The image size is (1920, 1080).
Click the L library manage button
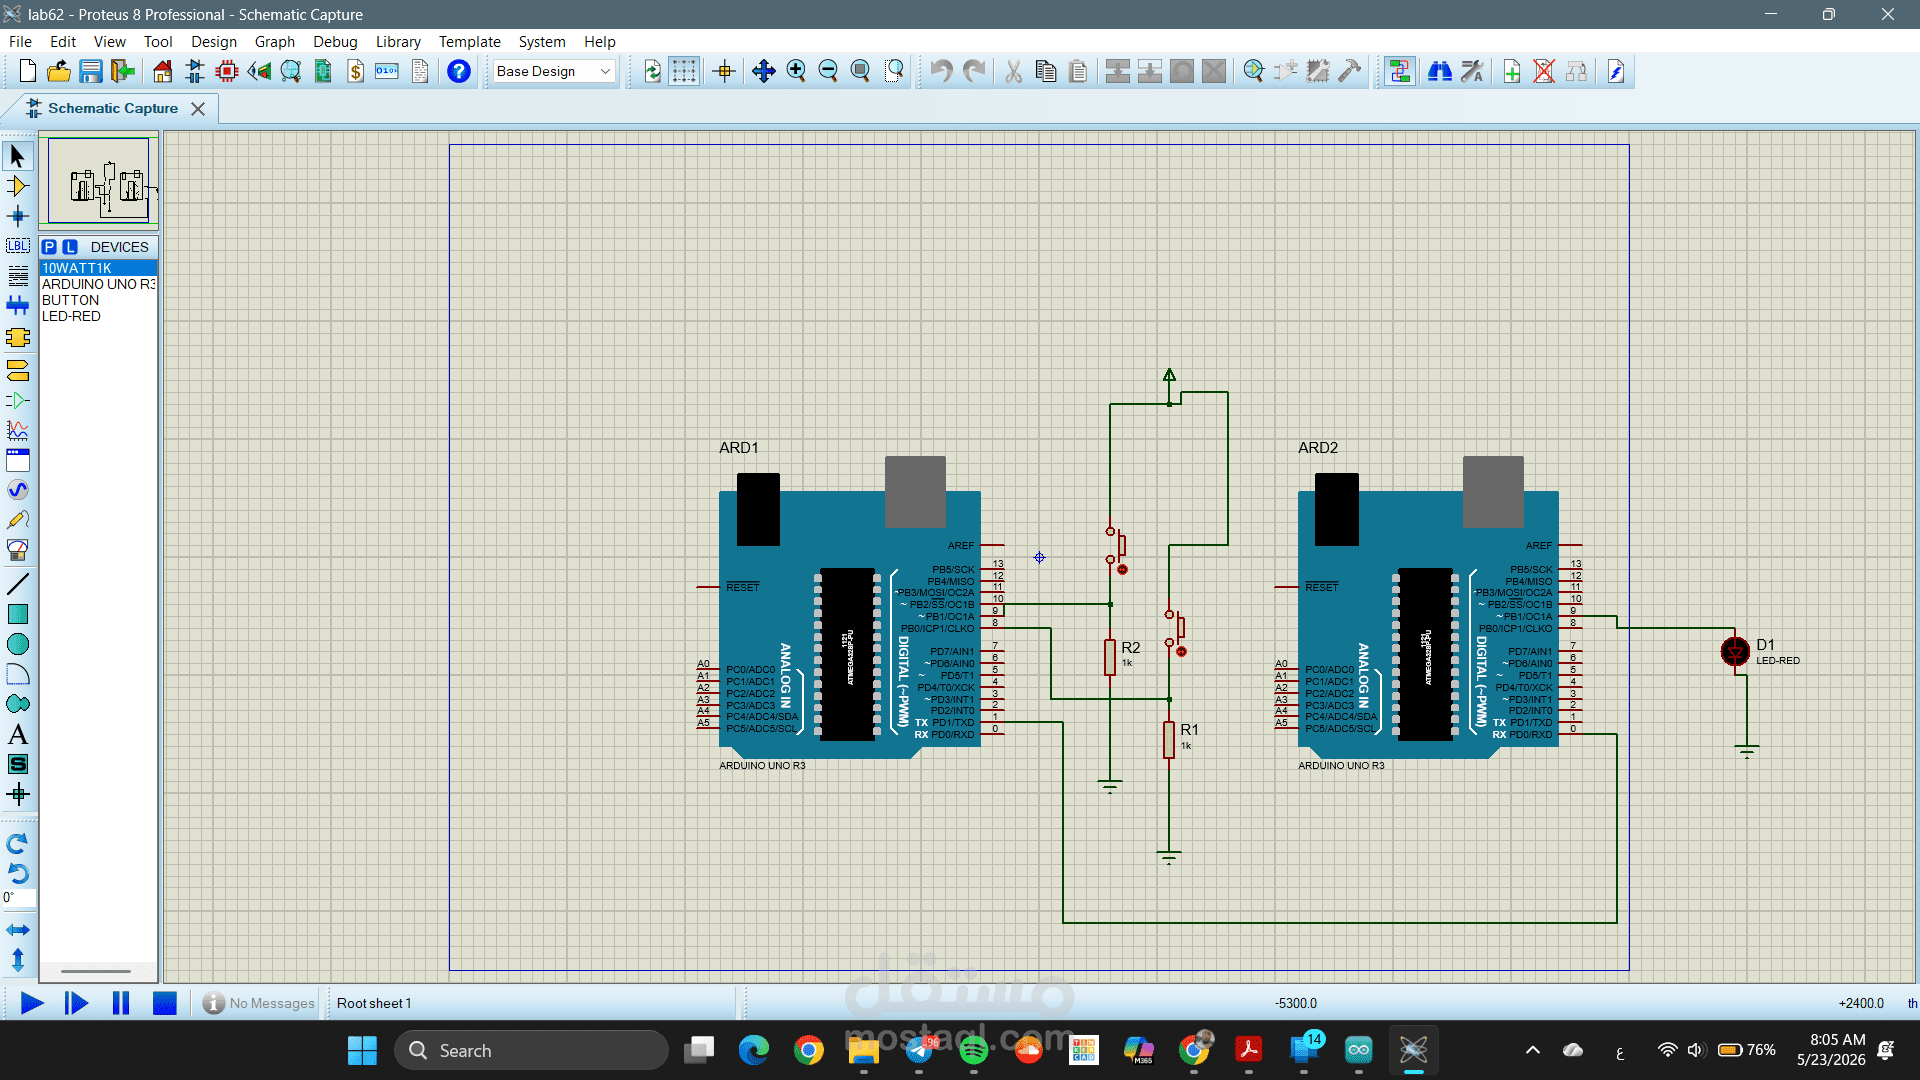70,247
